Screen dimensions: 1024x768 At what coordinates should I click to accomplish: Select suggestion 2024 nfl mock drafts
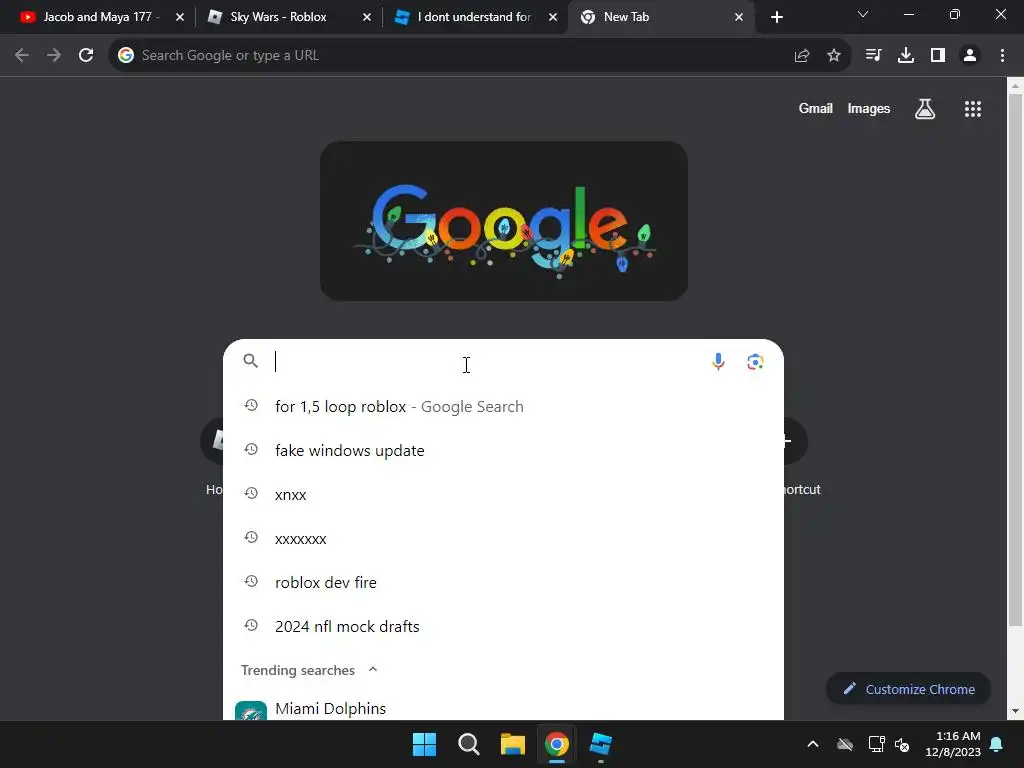pyautogui.click(x=503, y=626)
